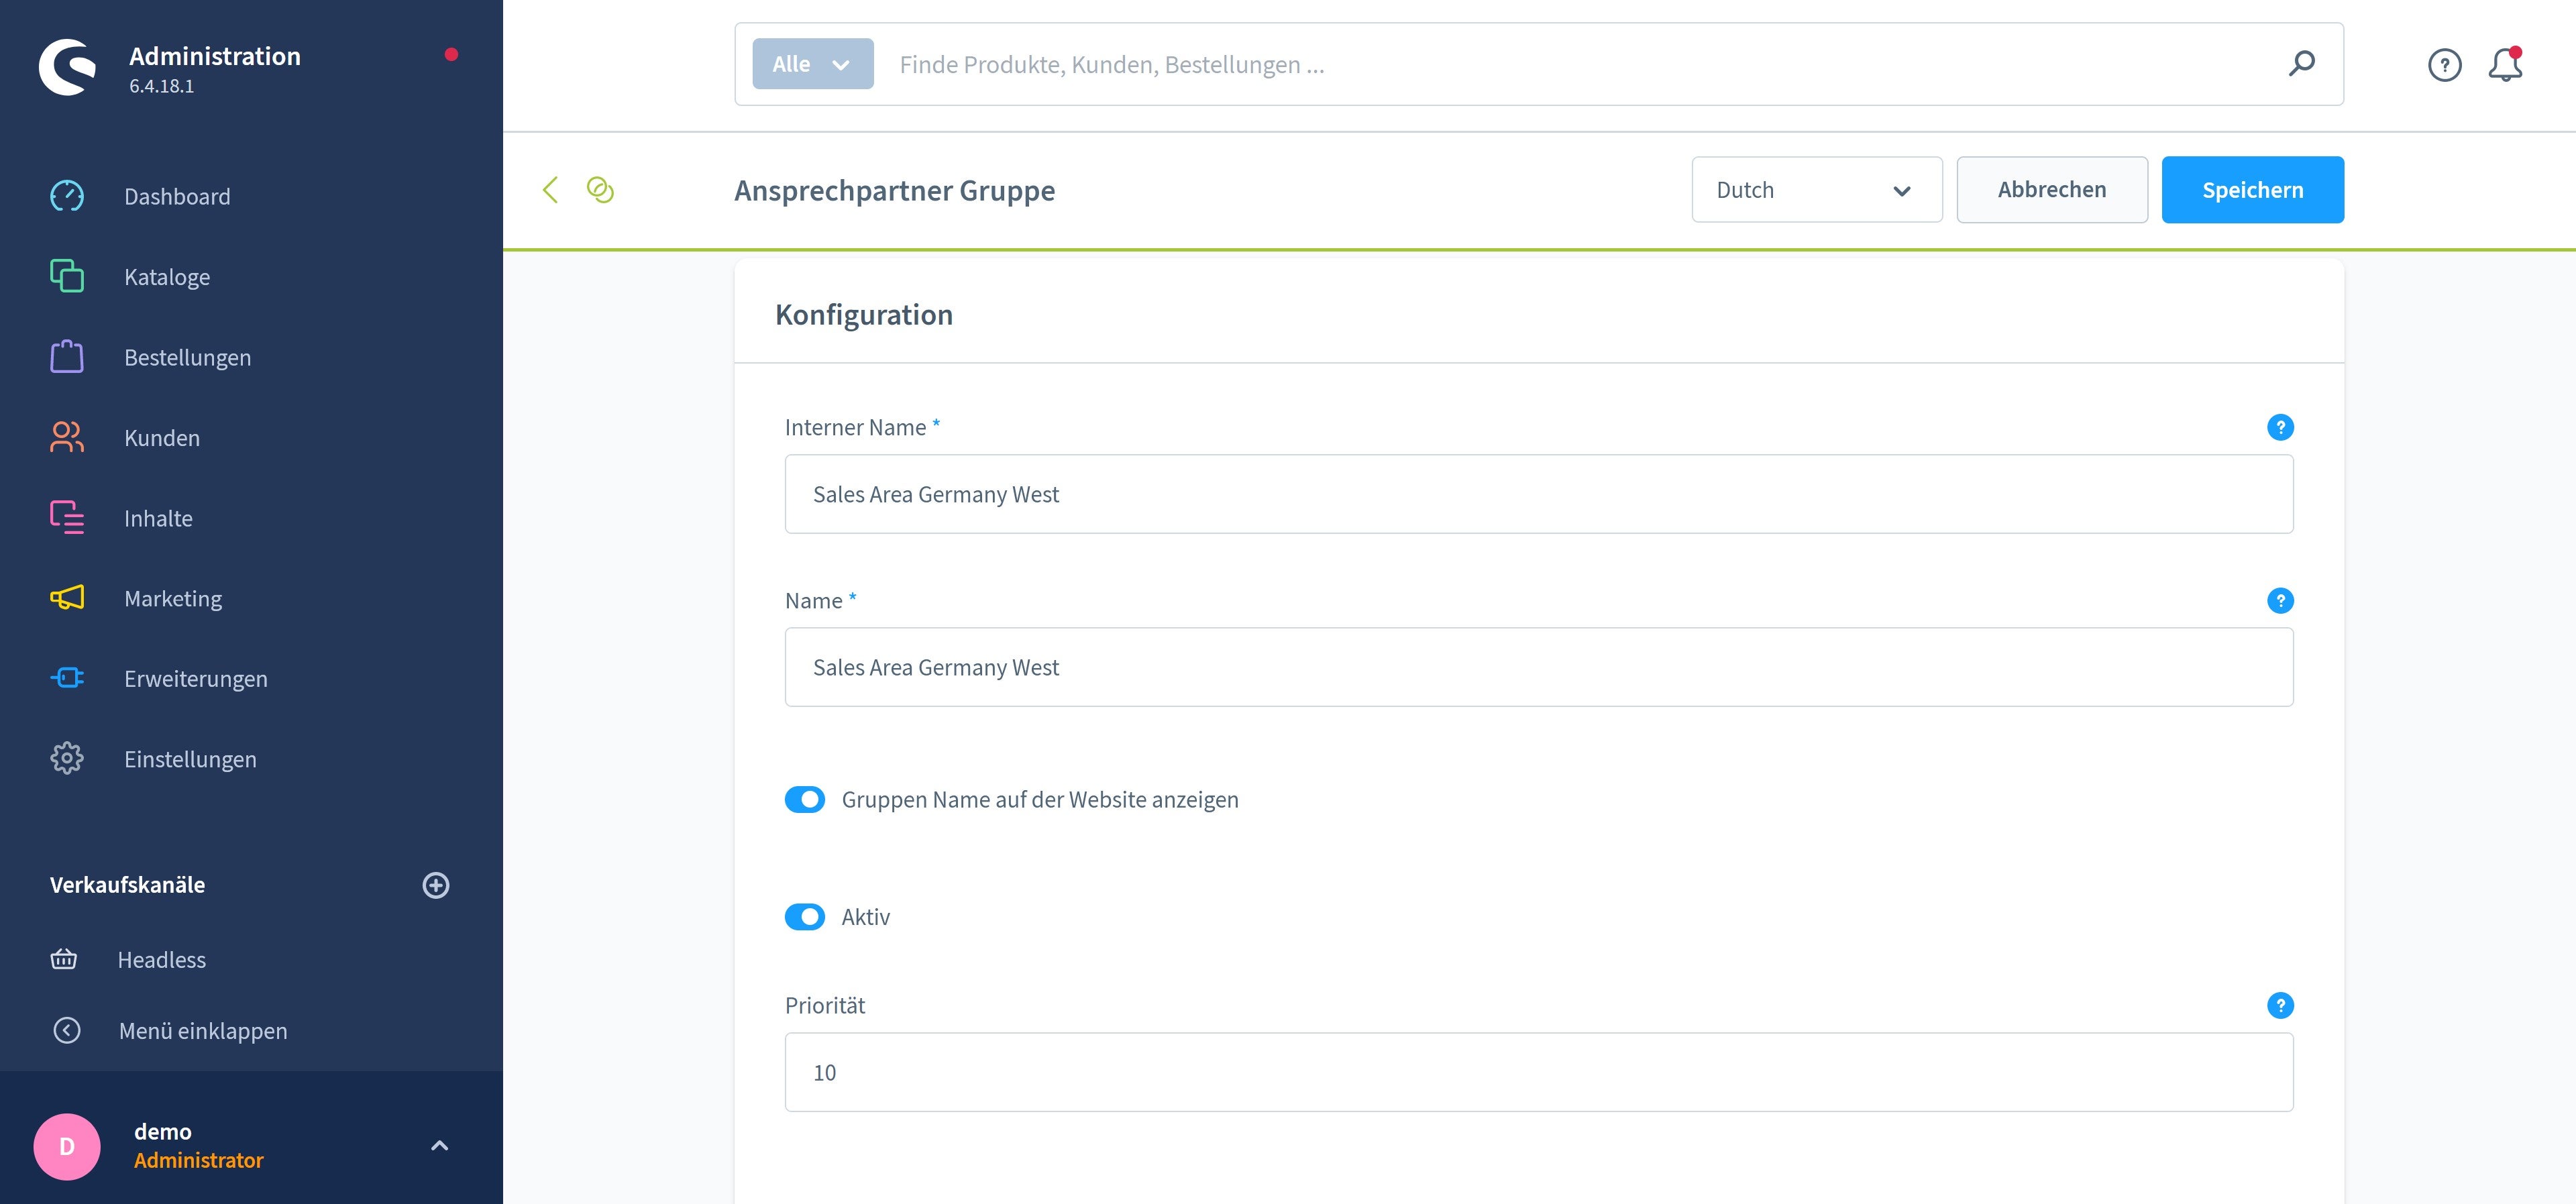This screenshot has width=2576, height=1204.
Task: Click the Marketing megaphone icon
Action: pyautogui.click(x=67, y=598)
